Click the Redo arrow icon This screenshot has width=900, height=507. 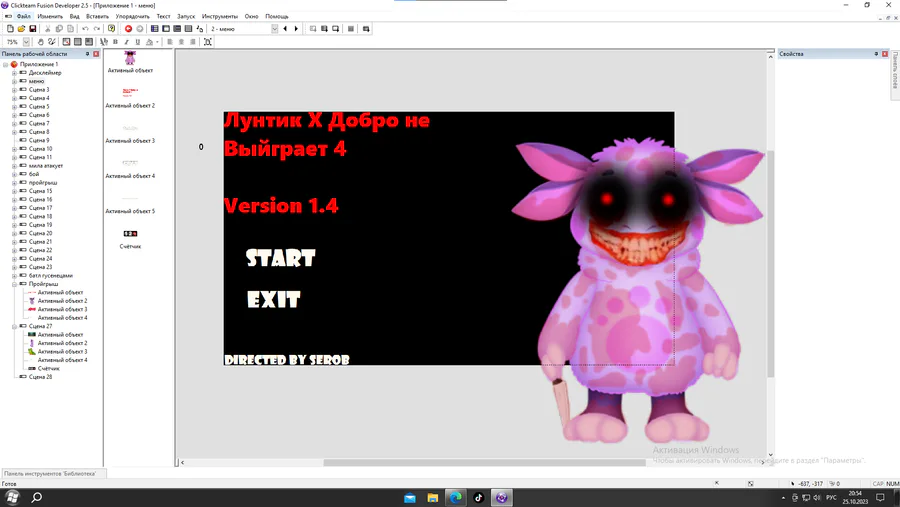pyautogui.click(x=96, y=29)
